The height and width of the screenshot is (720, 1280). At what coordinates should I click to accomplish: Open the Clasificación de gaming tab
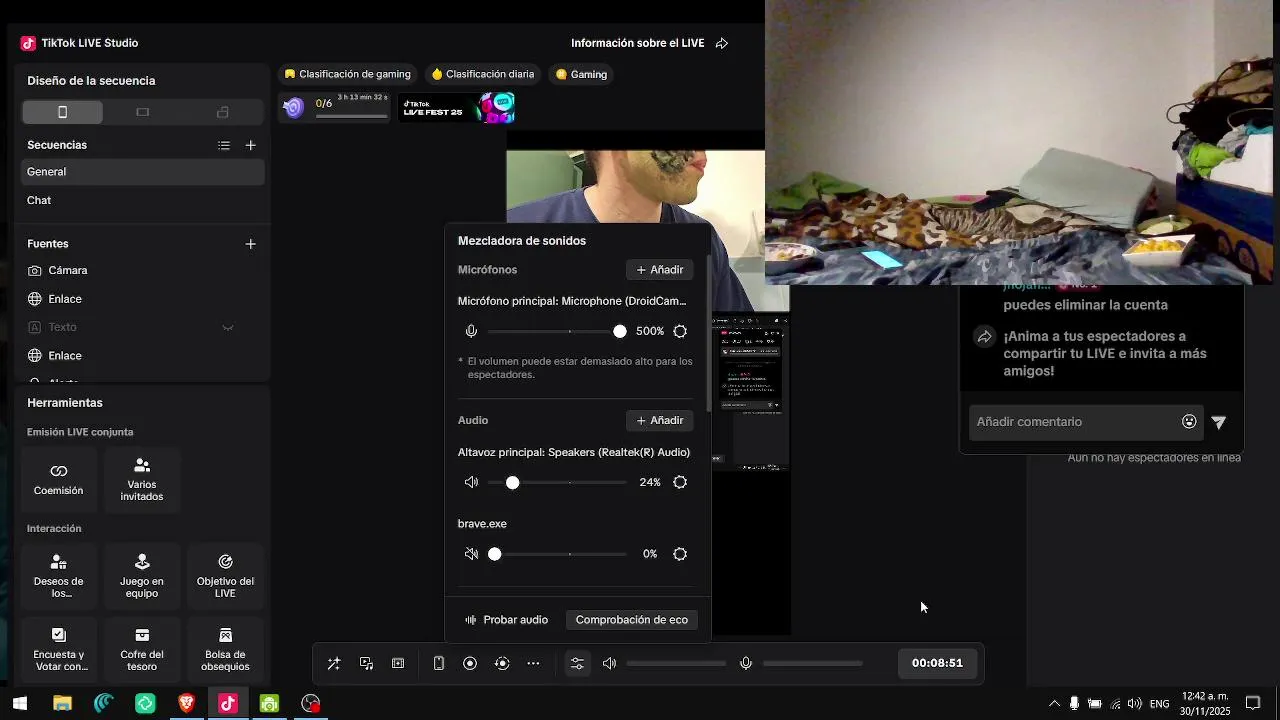click(348, 74)
